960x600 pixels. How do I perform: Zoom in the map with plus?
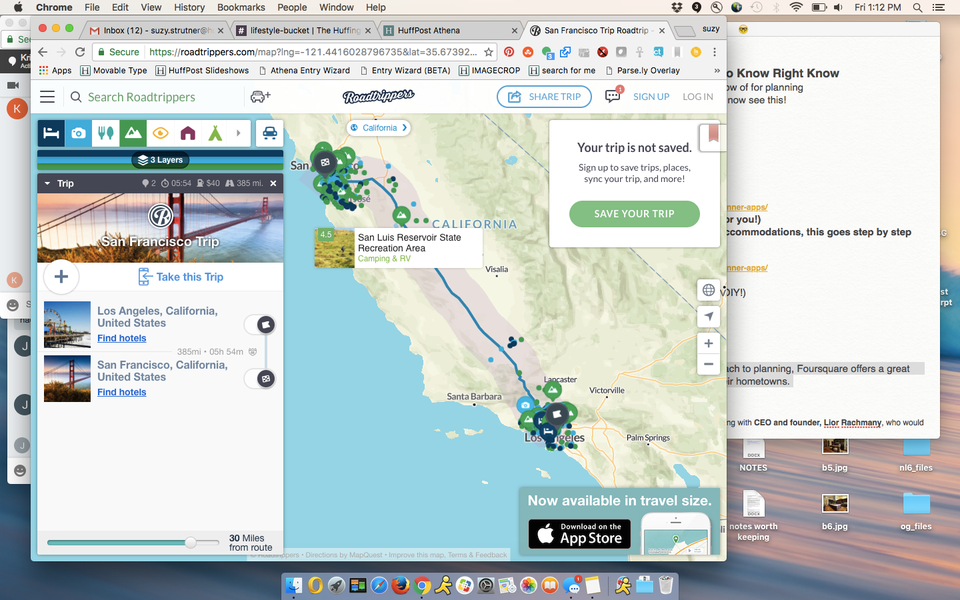pyautogui.click(x=708, y=343)
